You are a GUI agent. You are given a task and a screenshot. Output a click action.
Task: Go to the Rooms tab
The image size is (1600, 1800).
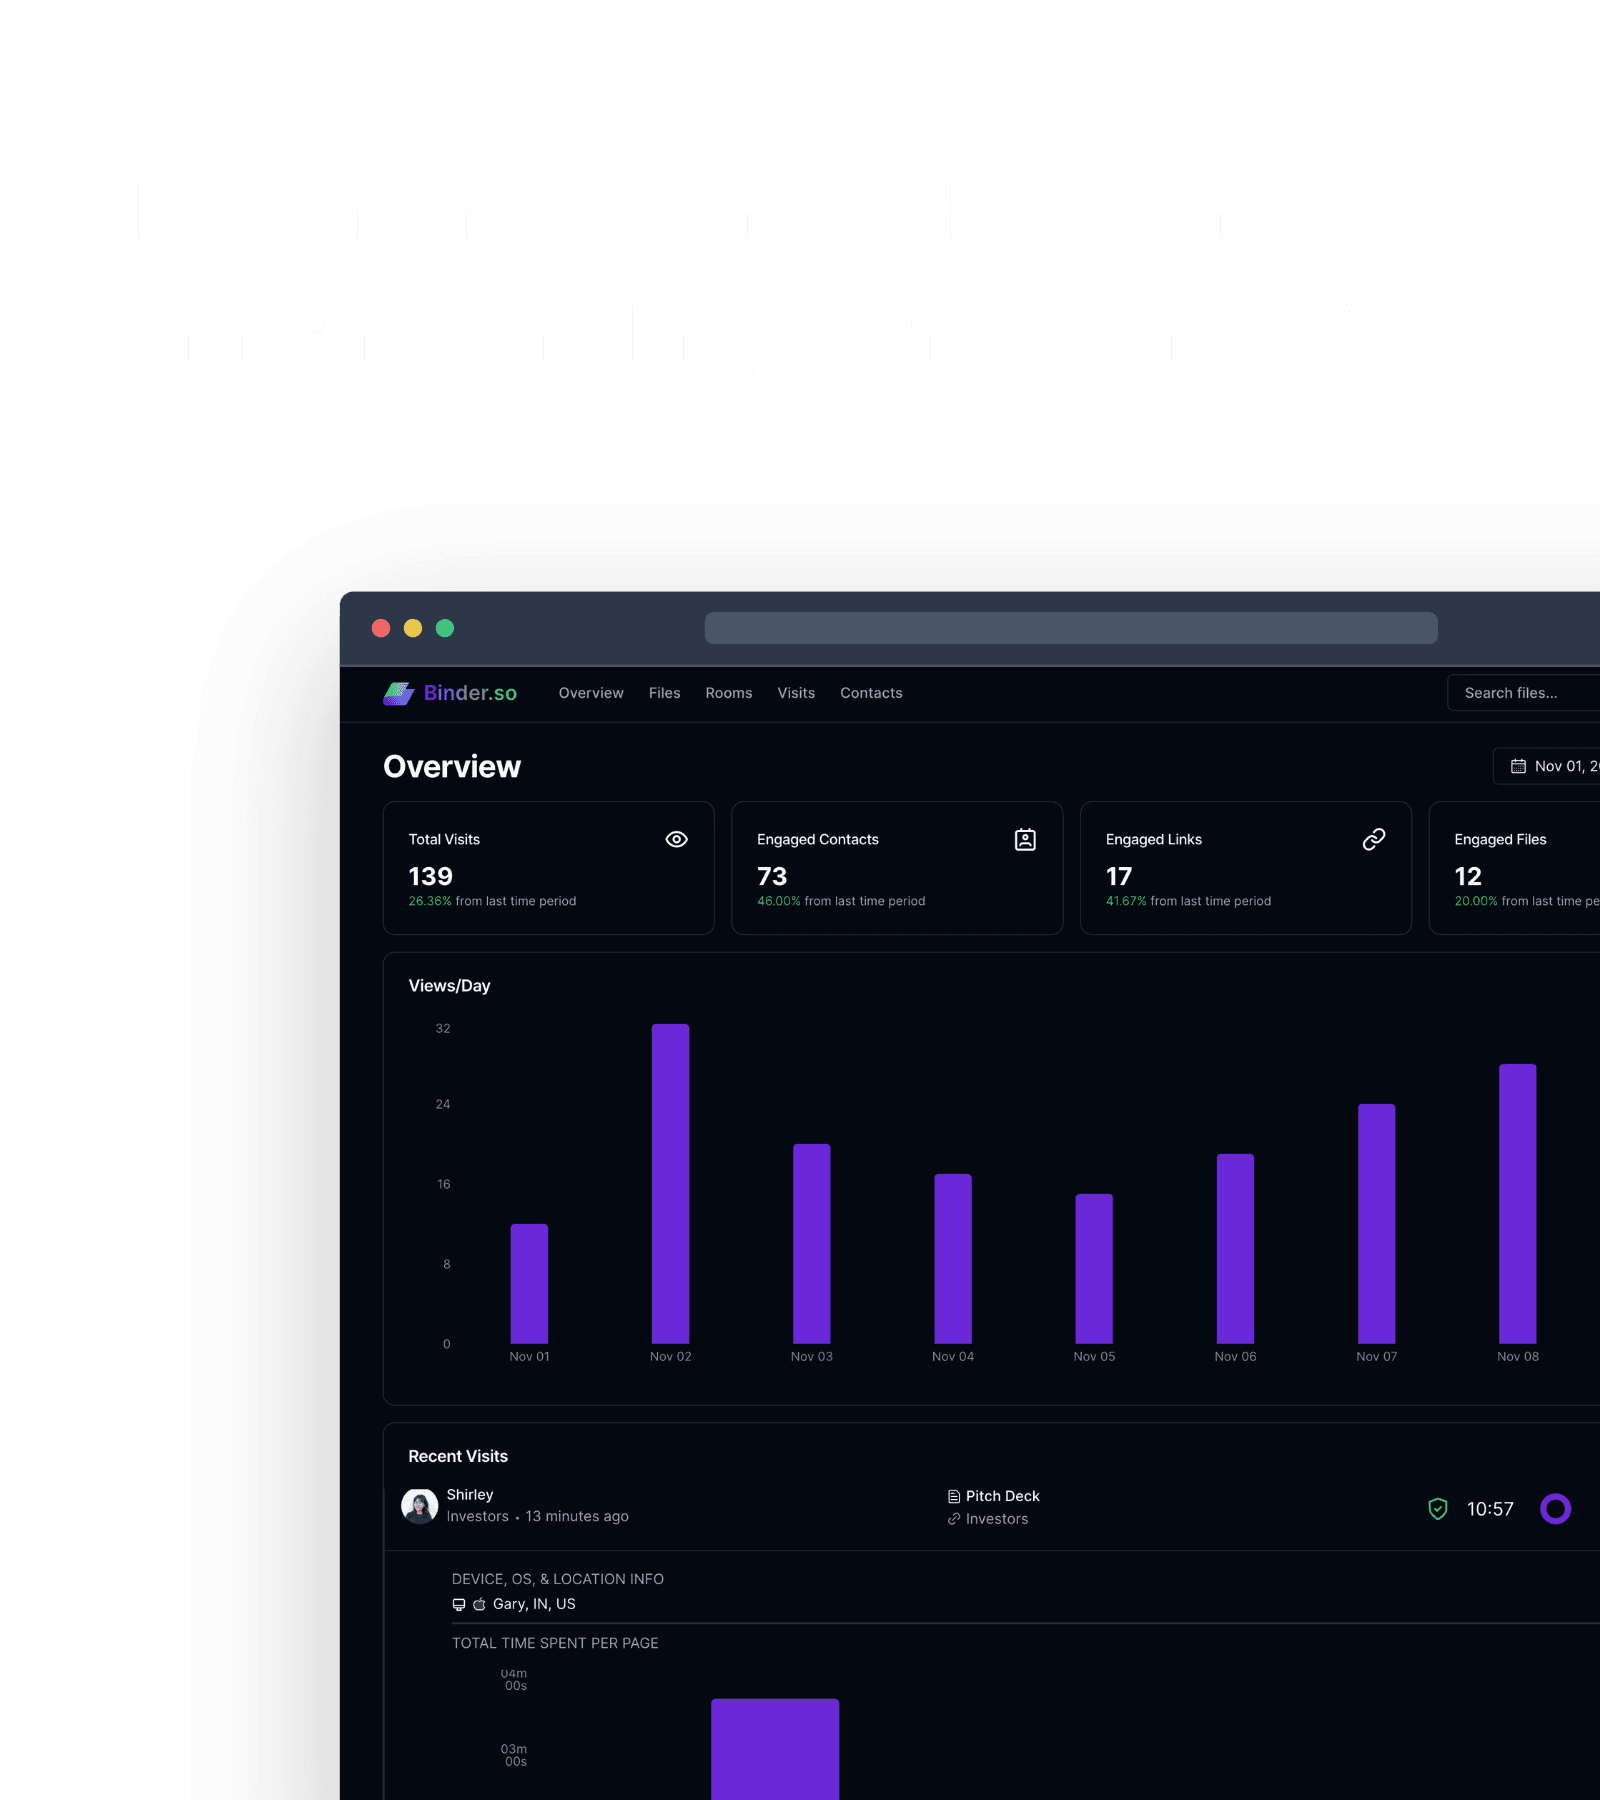click(x=728, y=693)
